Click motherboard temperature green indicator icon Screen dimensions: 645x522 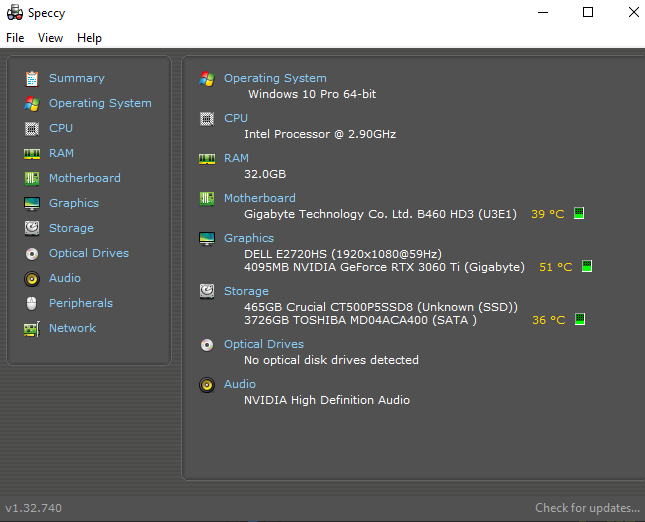coord(579,213)
